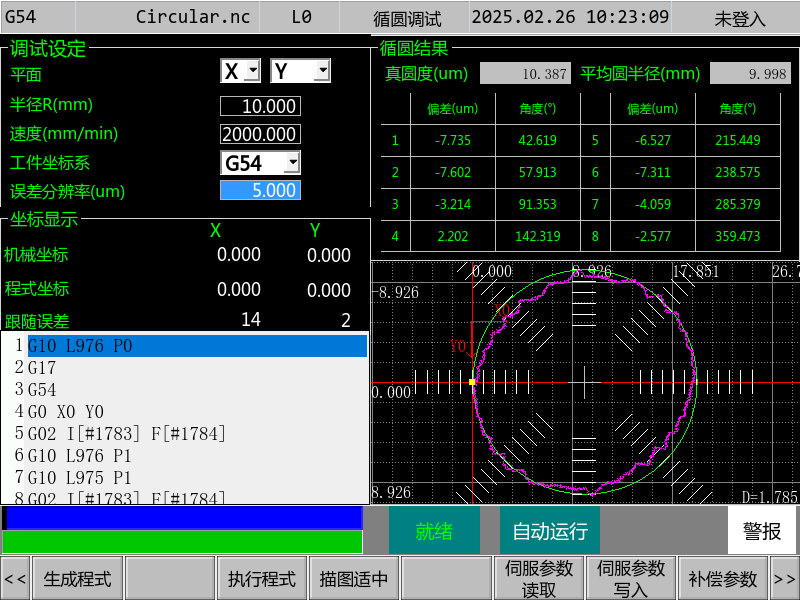Open the 补偿参数 softkey
The width and height of the screenshot is (800, 600).
click(723, 579)
